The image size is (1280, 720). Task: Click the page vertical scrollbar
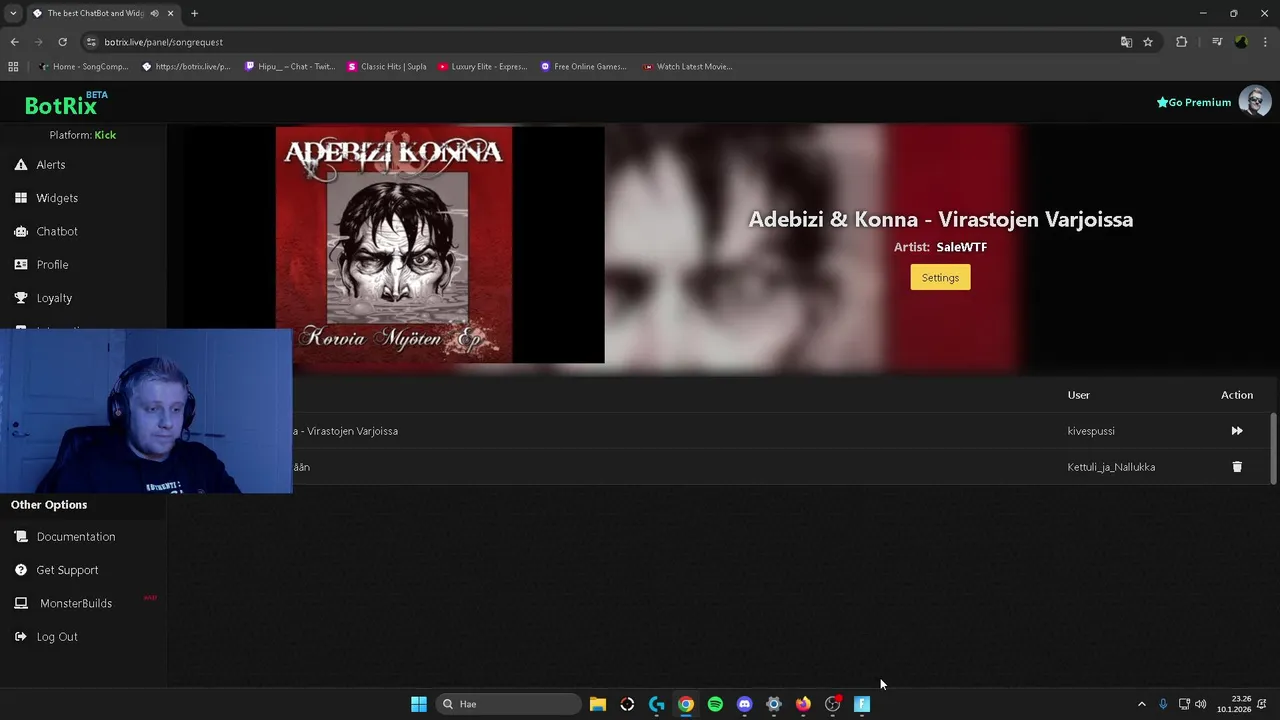point(1274,448)
